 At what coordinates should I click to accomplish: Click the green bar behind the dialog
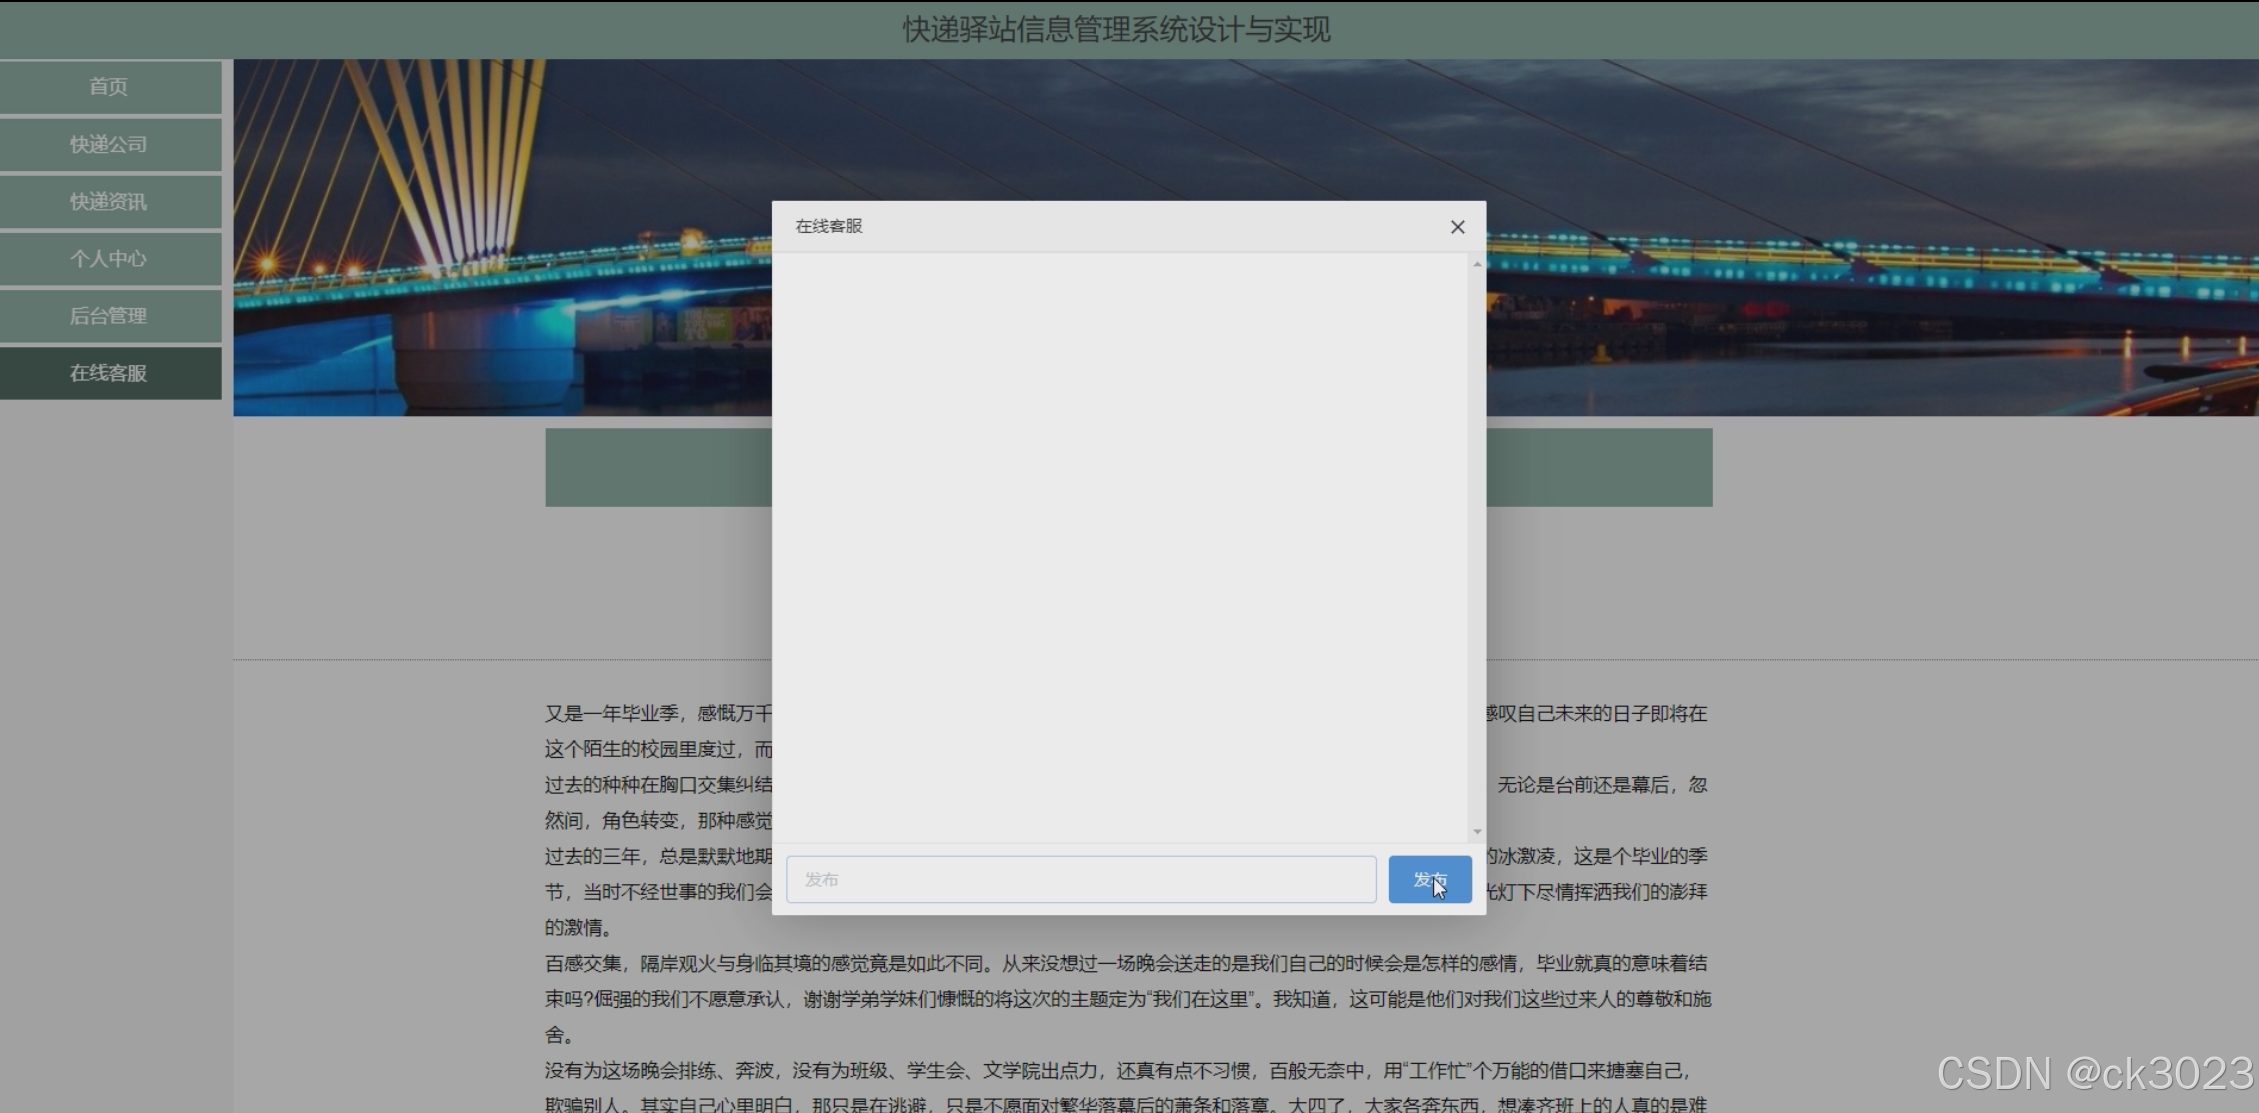[1600, 467]
